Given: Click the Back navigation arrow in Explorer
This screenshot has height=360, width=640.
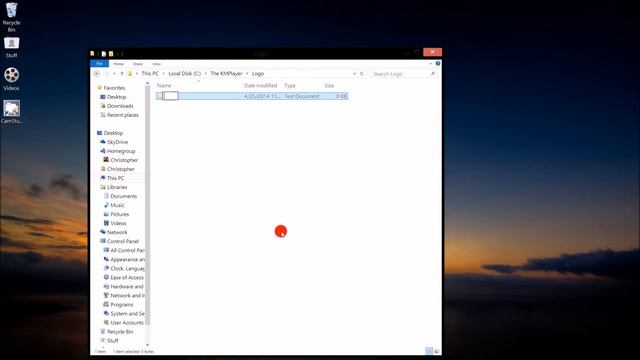Looking at the screenshot, I should click(97, 73).
